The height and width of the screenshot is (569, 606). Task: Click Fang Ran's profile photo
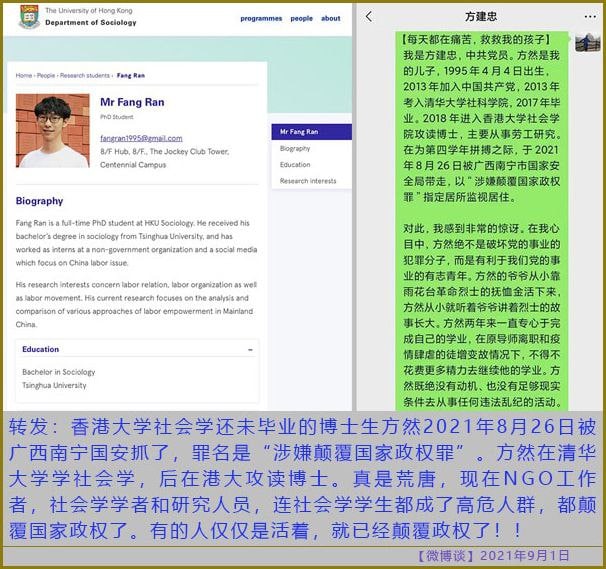pos(54,131)
